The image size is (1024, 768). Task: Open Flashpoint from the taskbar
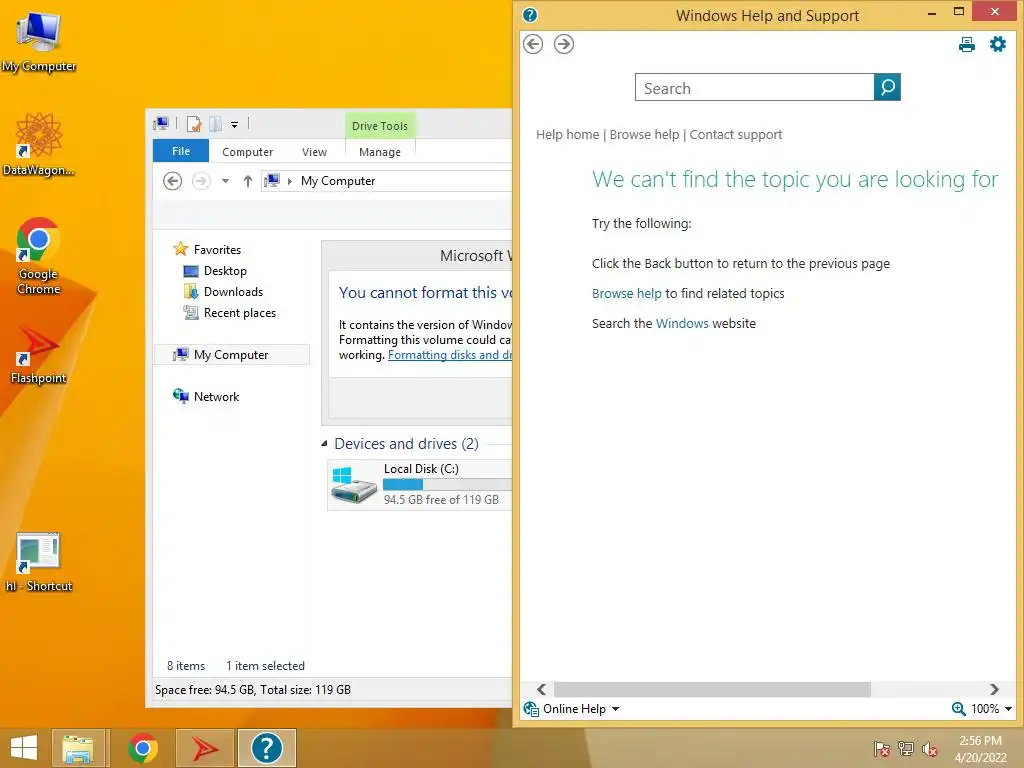click(204, 748)
